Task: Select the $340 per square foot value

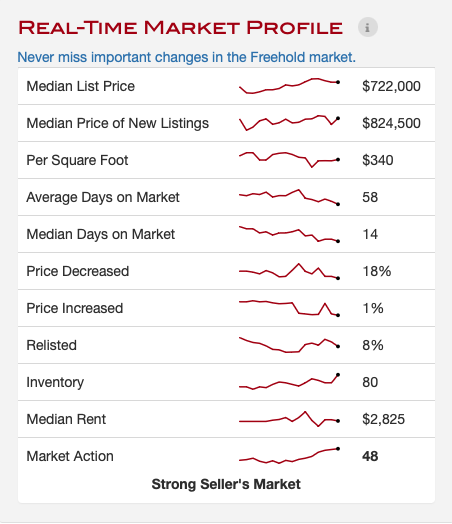Action: [x=378, y=160]
